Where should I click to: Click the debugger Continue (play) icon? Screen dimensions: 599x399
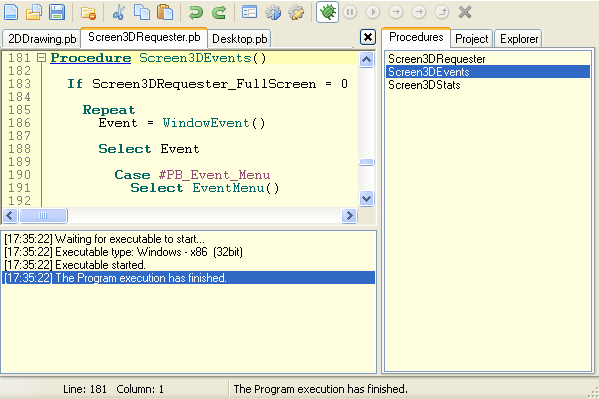pyautogui.click(x=373, y=12)
